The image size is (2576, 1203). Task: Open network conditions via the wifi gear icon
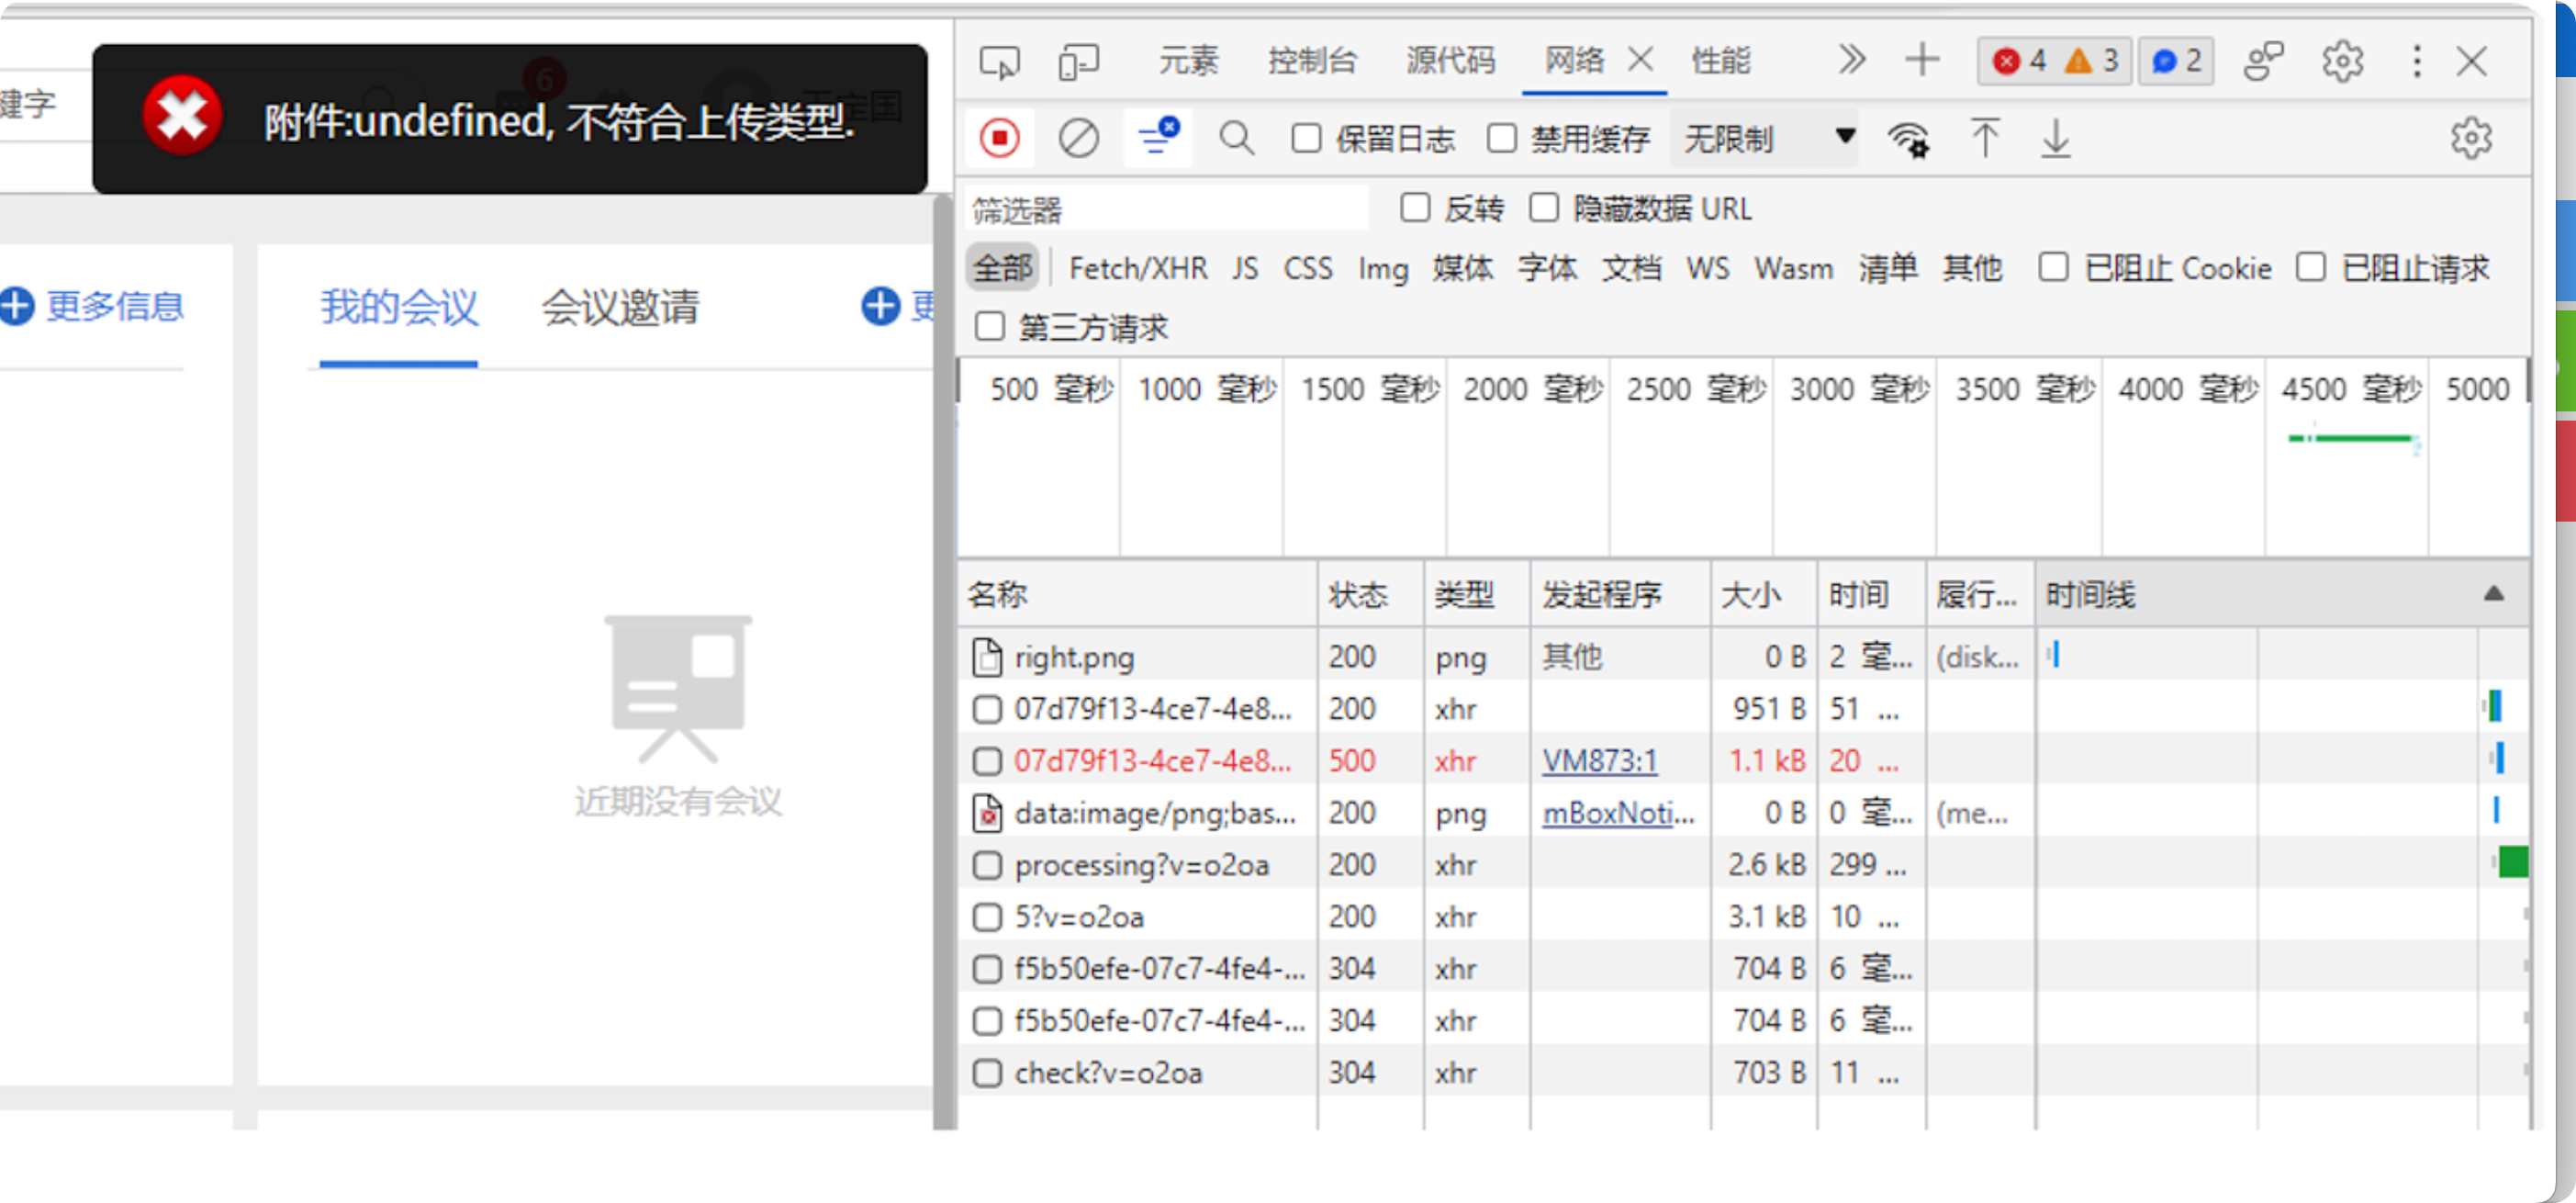pos(1908,138)
